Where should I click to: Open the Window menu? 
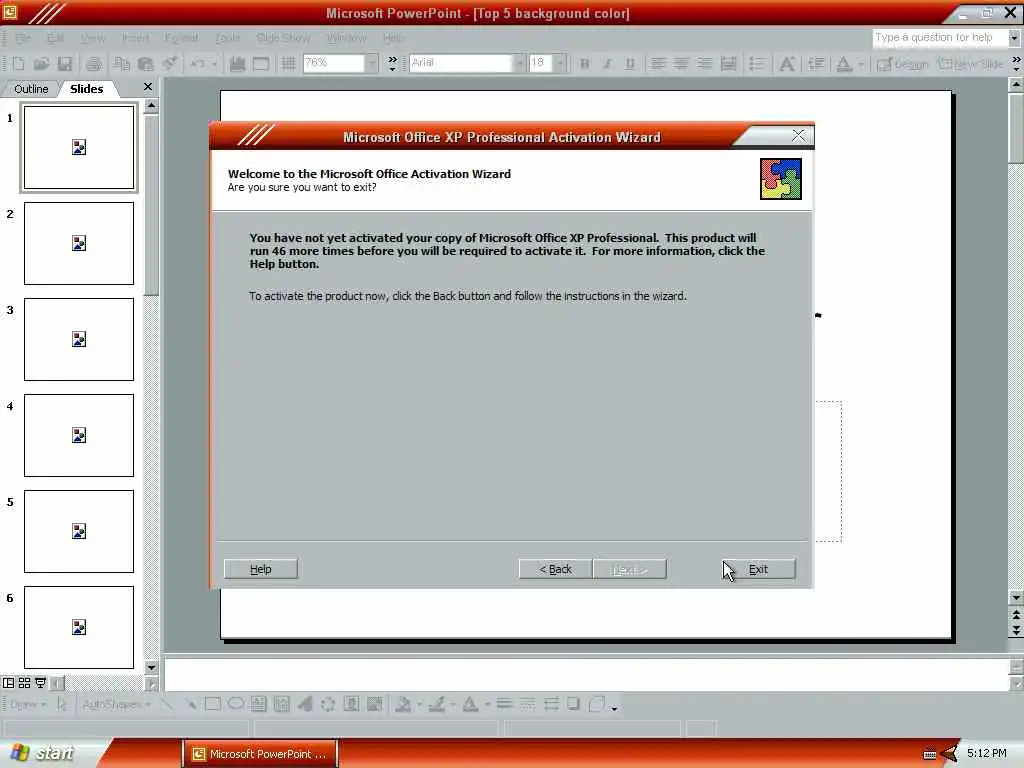pos(346,38)
